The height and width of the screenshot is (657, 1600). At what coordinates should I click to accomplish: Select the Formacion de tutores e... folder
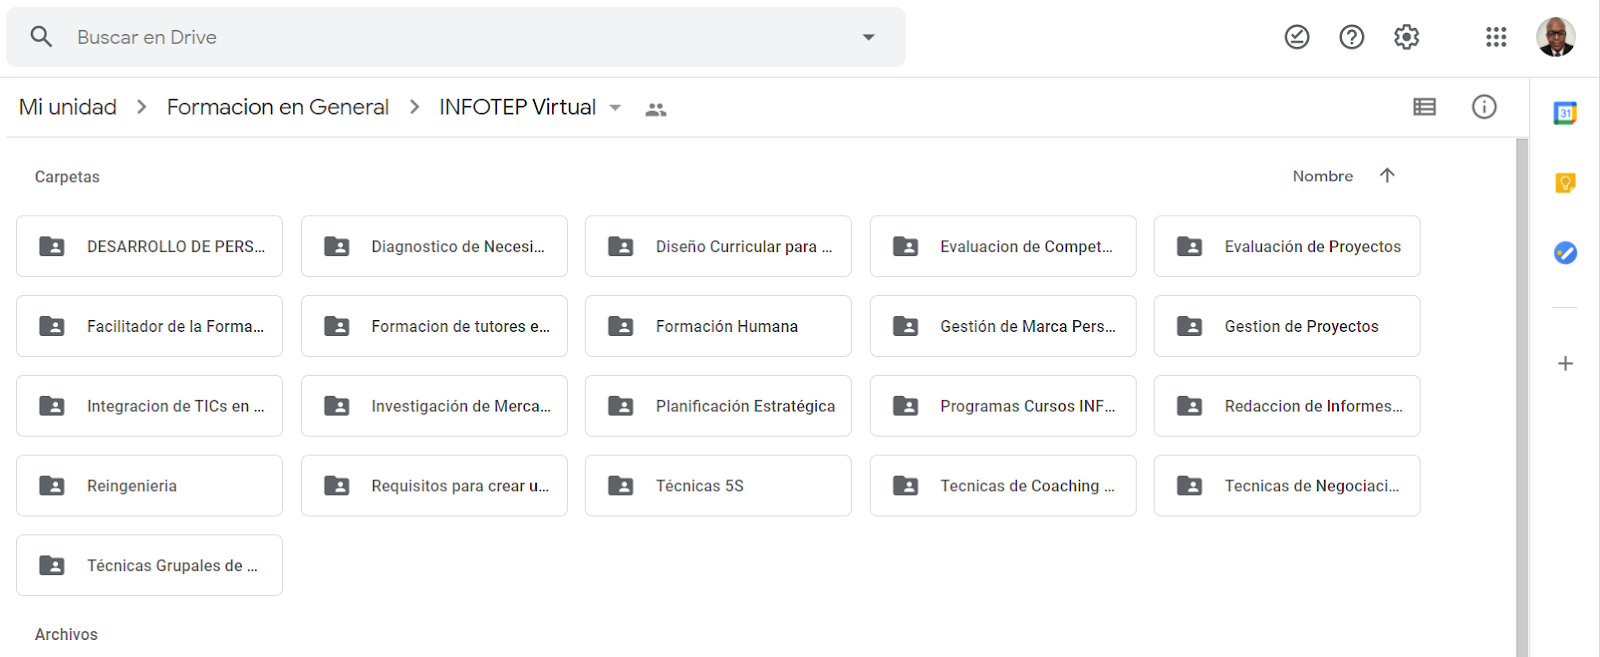pyautogui.click(x=434, y=326)
